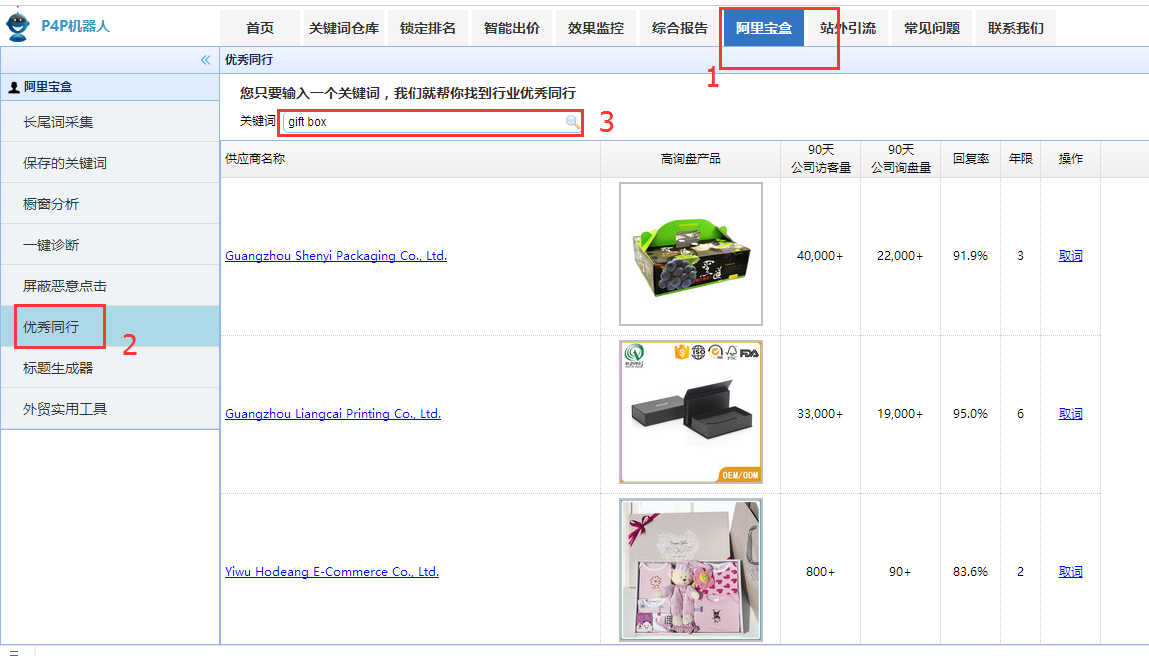
Task: Click the 22,000+ inquiry count cell
Action: [900, 256]
